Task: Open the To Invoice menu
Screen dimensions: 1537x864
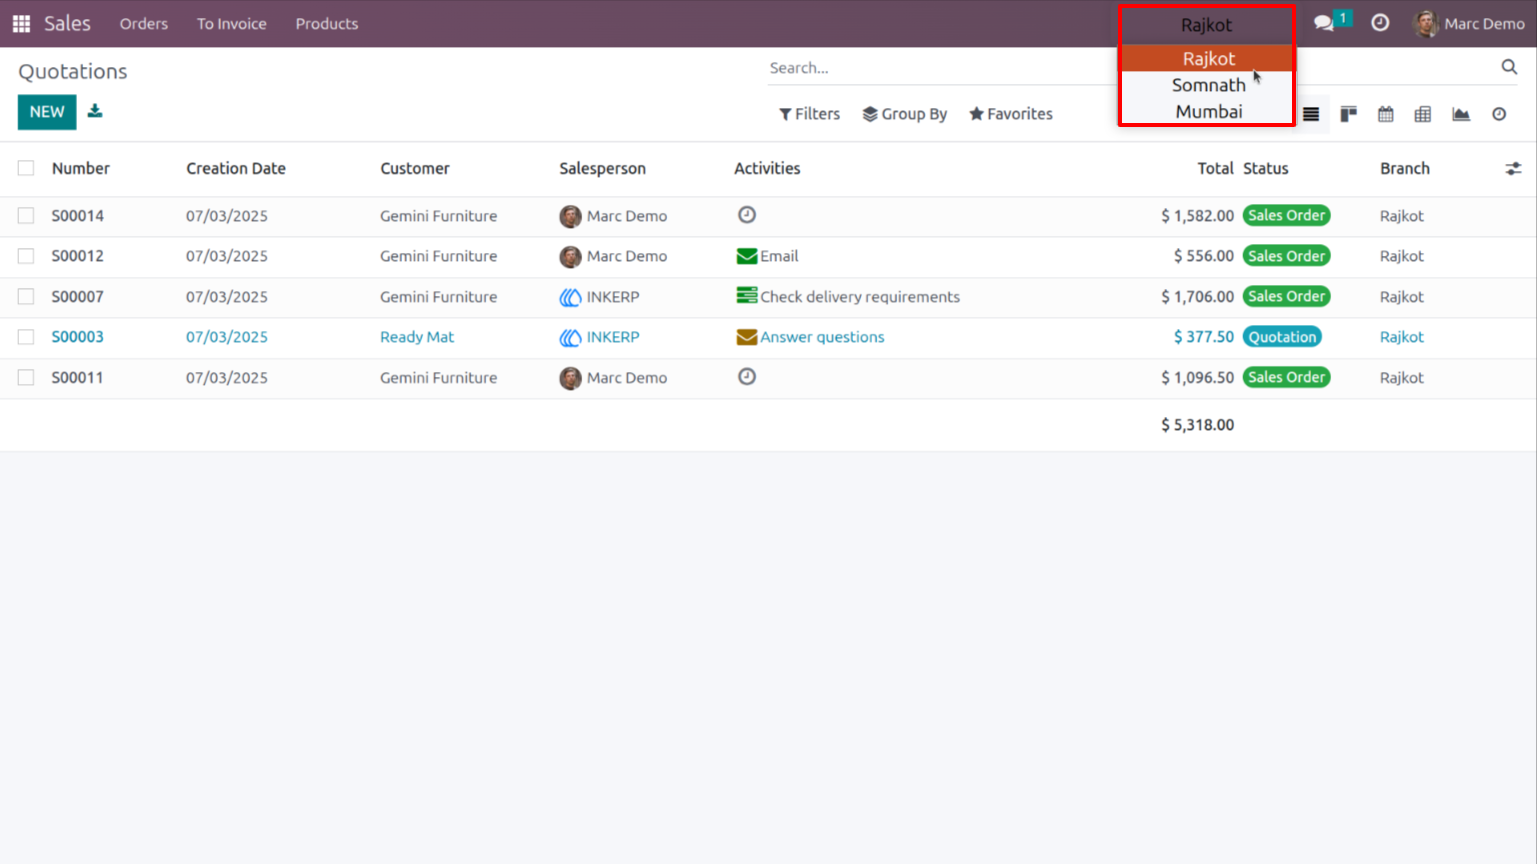Action: pyautogui.click(x=231, y=23)
